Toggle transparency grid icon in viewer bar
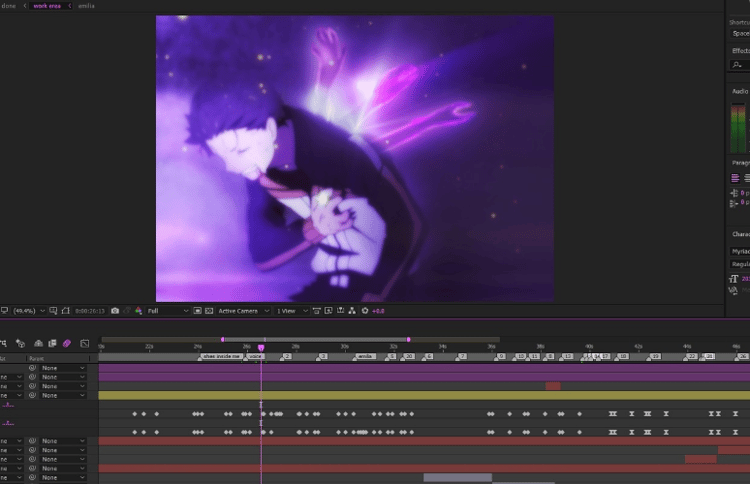750x484 pixels. (209, 311)
